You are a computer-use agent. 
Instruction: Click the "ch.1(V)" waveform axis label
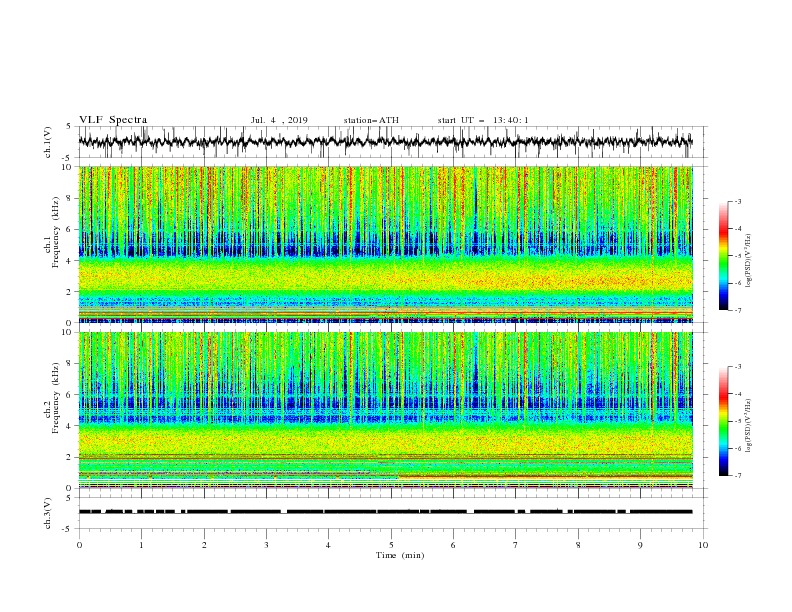(x=48, y=142)
